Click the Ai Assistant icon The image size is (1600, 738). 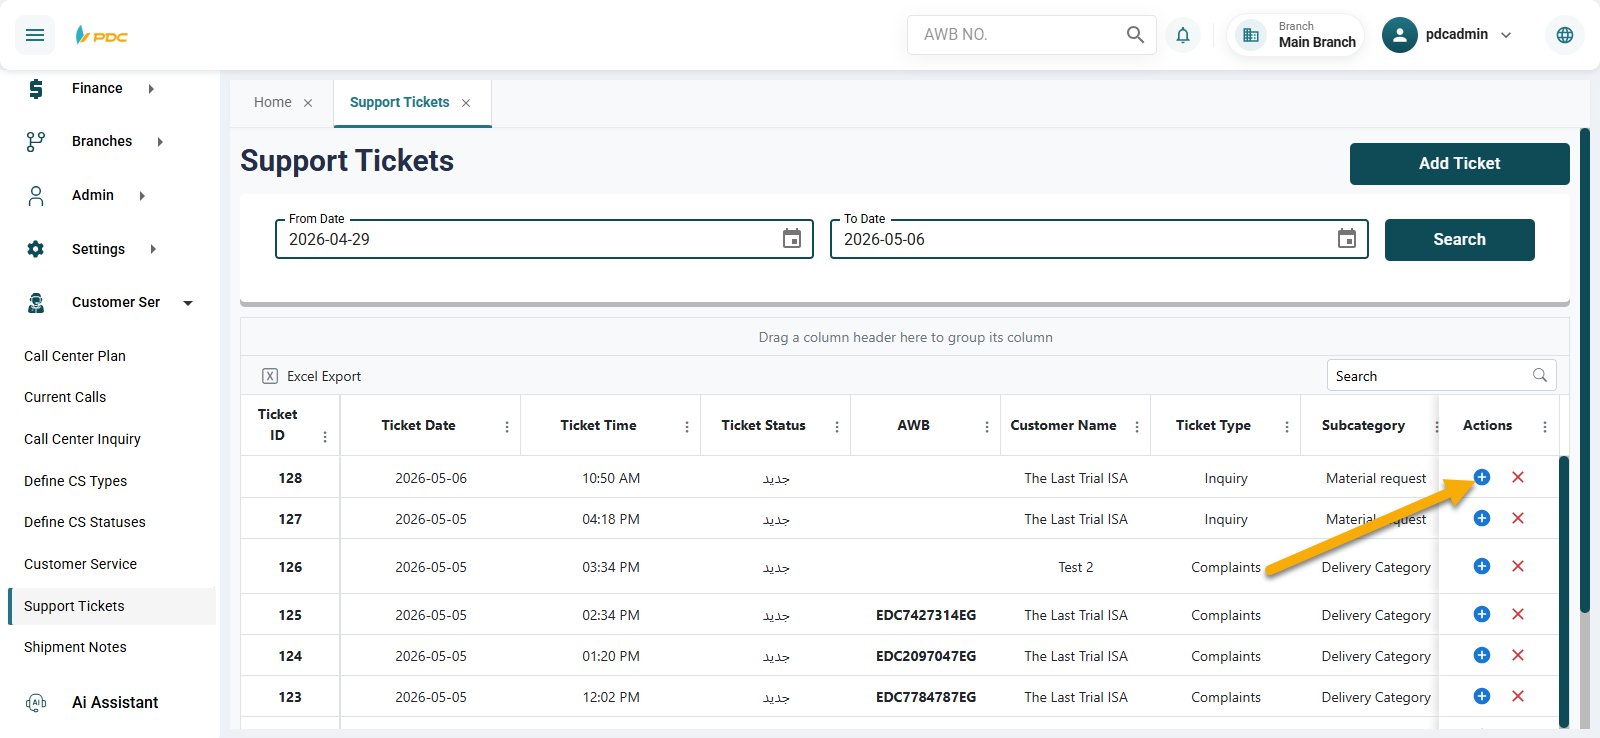coord(36,703)
